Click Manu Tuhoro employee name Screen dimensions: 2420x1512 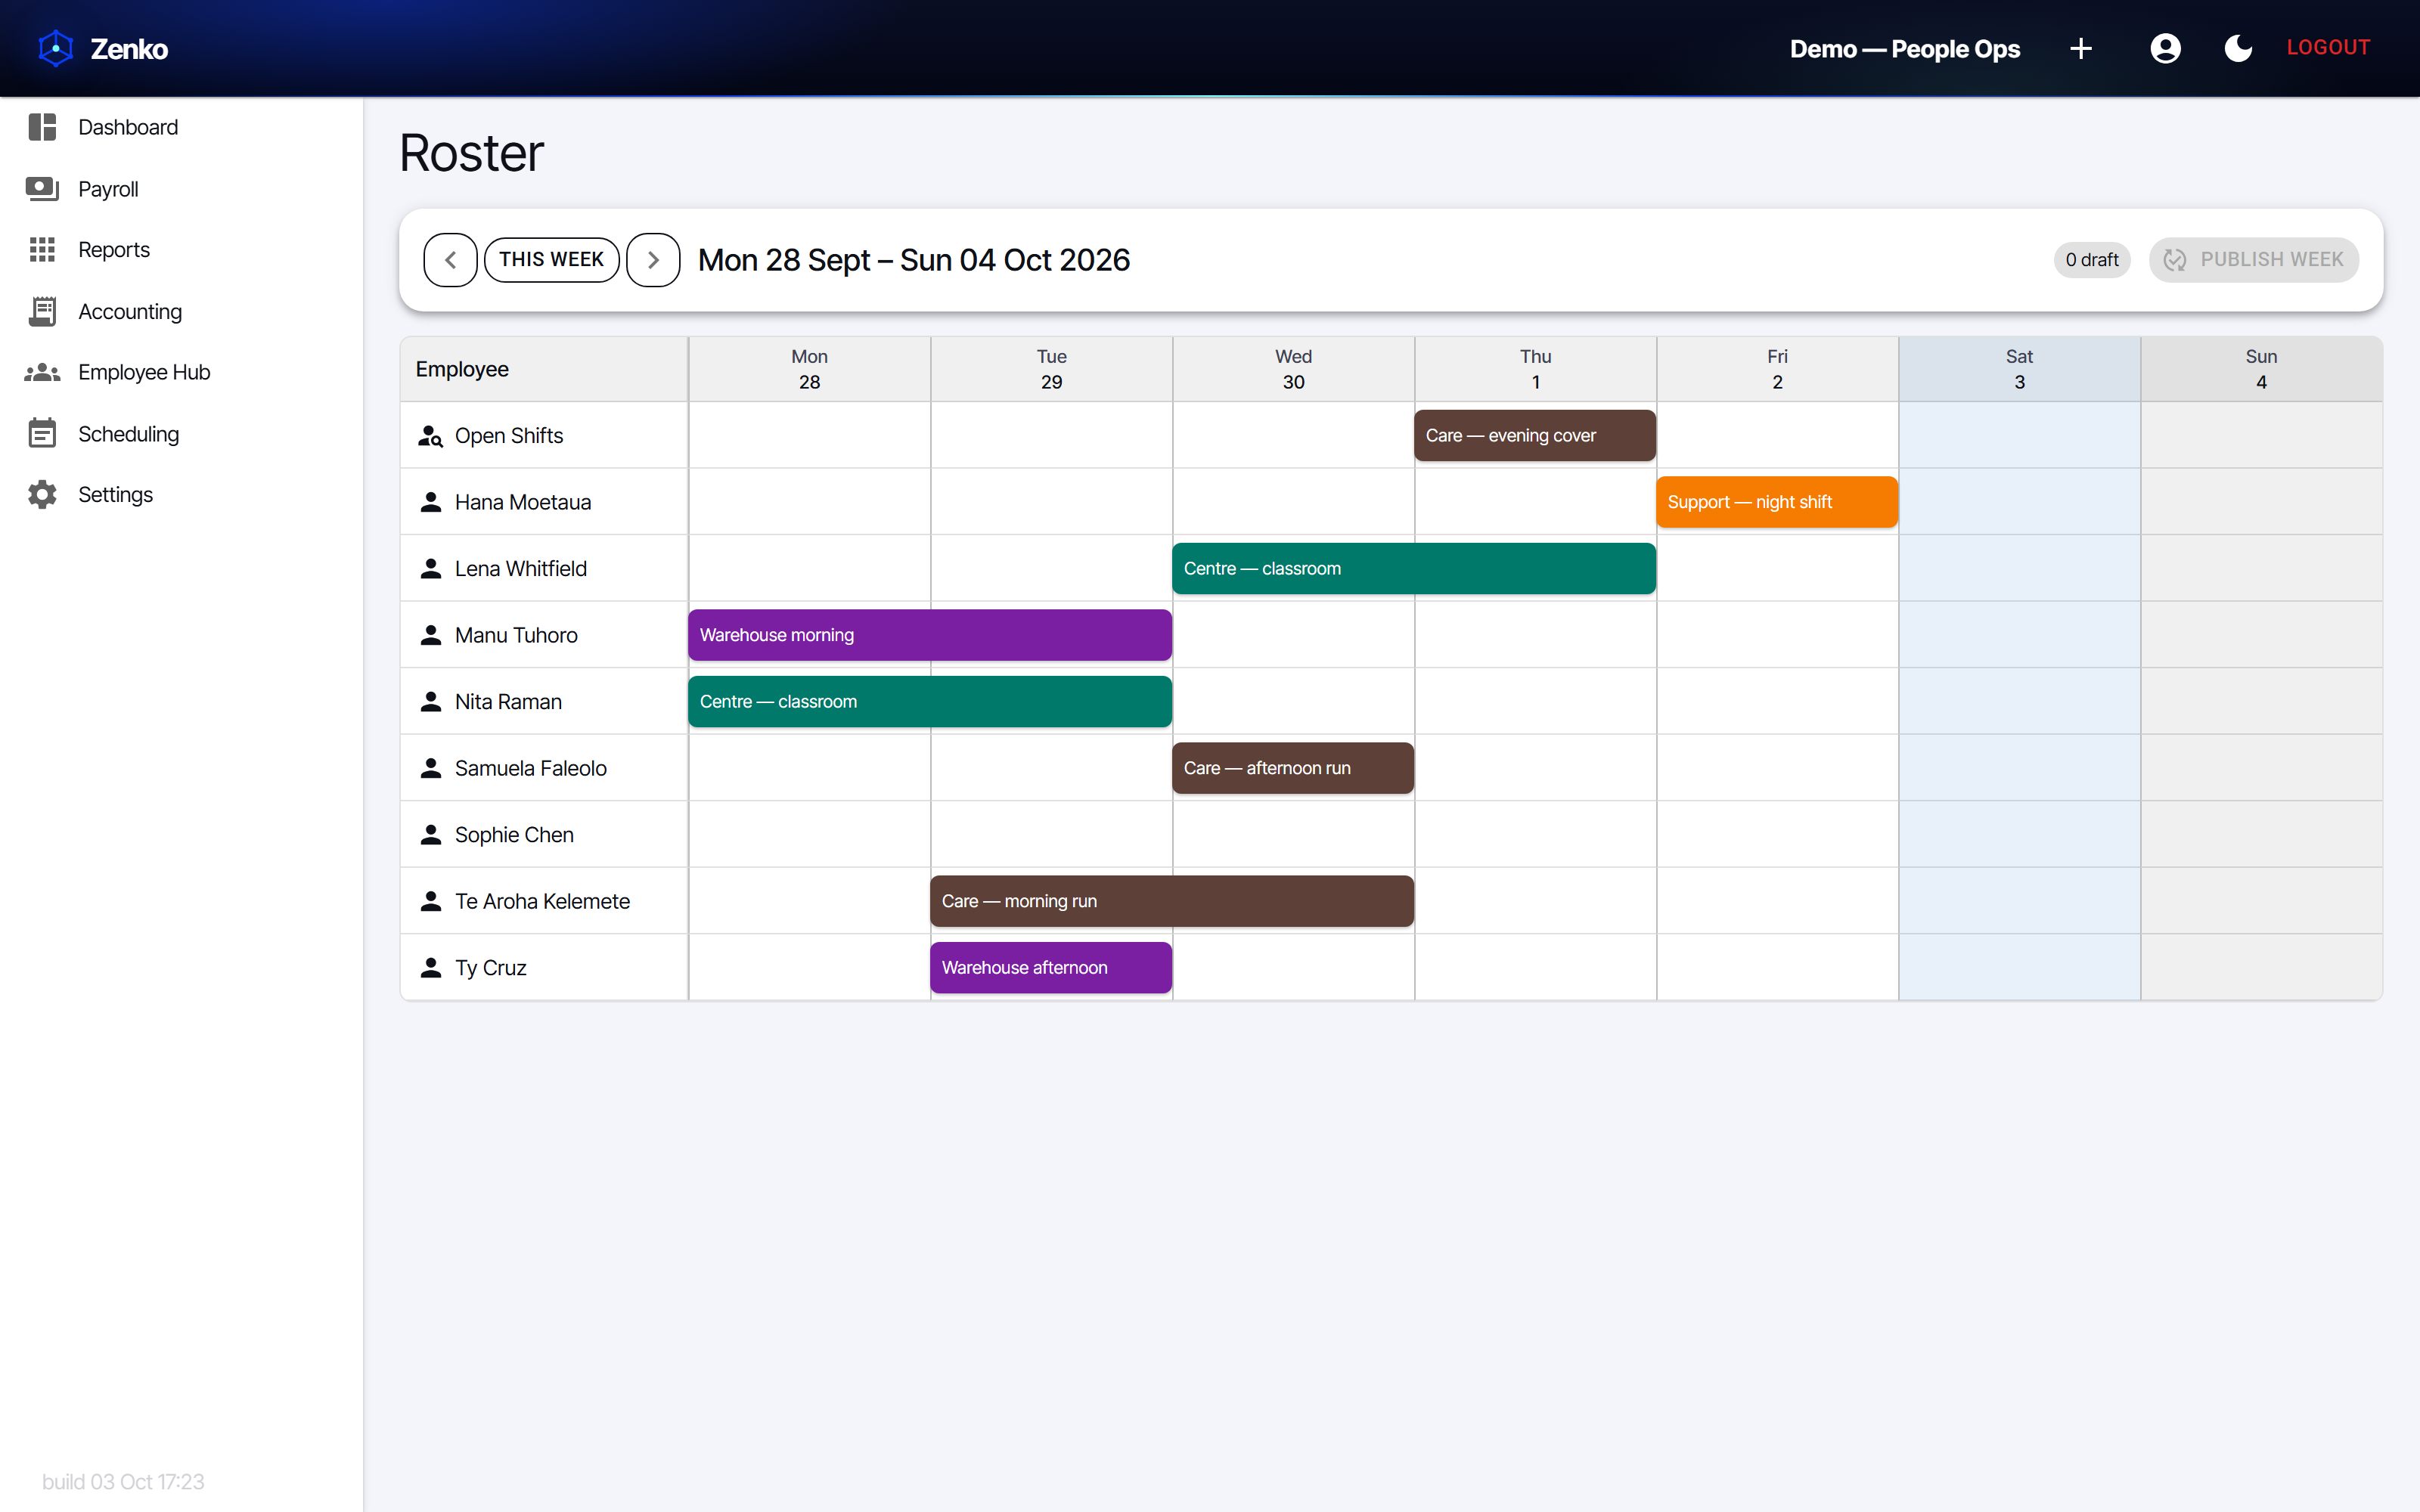(516, 635)
